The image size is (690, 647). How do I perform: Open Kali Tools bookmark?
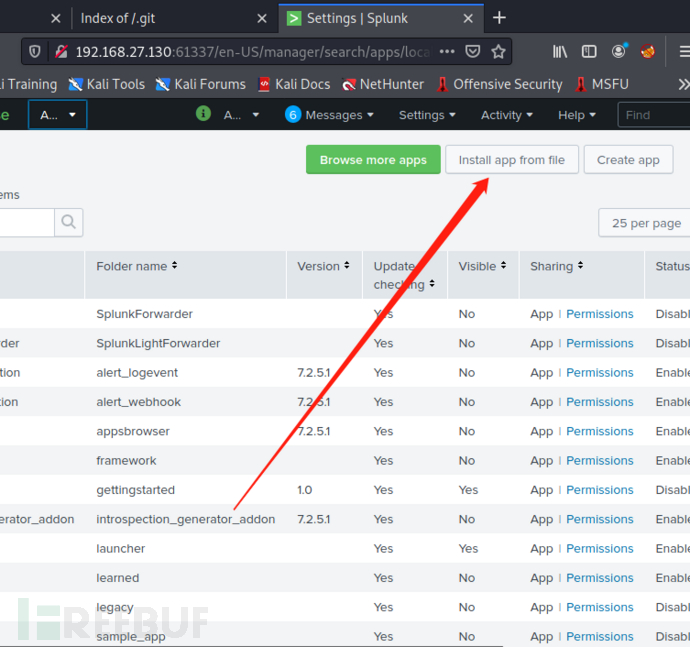coord(106,84)
